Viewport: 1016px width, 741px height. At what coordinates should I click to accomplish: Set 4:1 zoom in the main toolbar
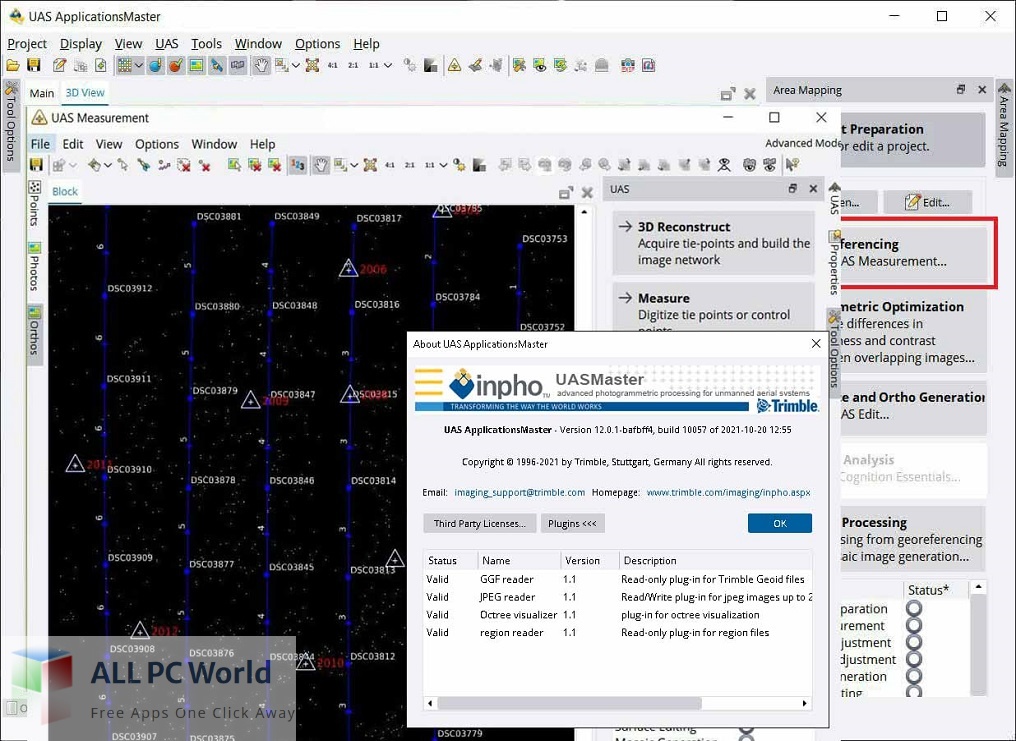[x=332, y=65]
